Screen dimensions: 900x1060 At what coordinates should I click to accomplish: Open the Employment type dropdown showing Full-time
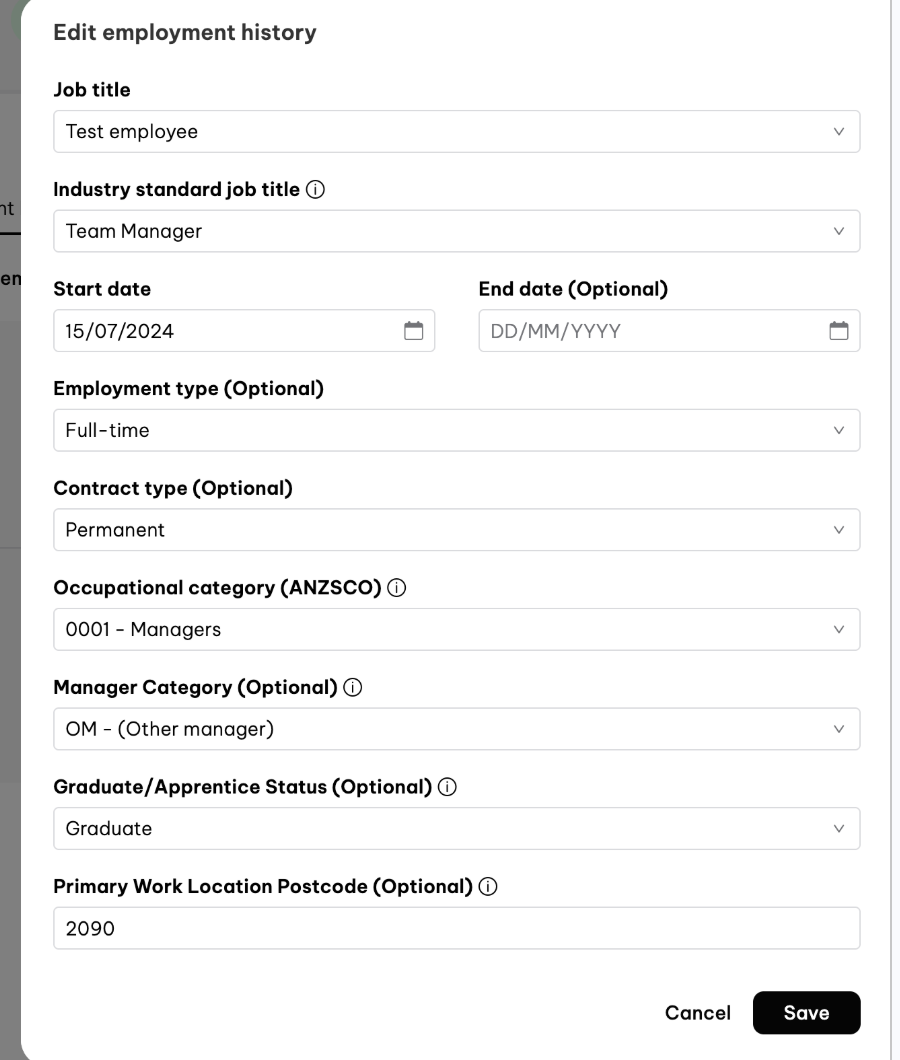pyautogui.click(x=456, y=430)
